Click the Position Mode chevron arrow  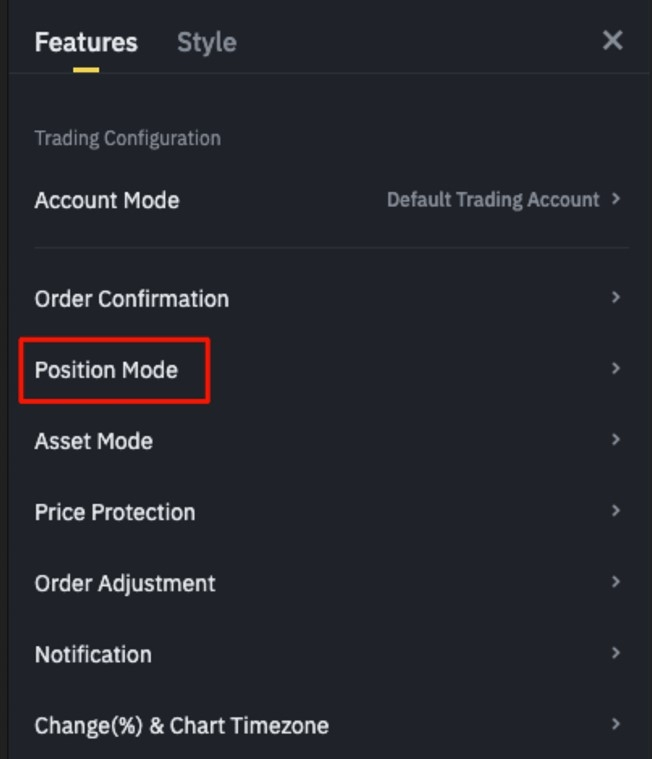click(x=616, y=369)
